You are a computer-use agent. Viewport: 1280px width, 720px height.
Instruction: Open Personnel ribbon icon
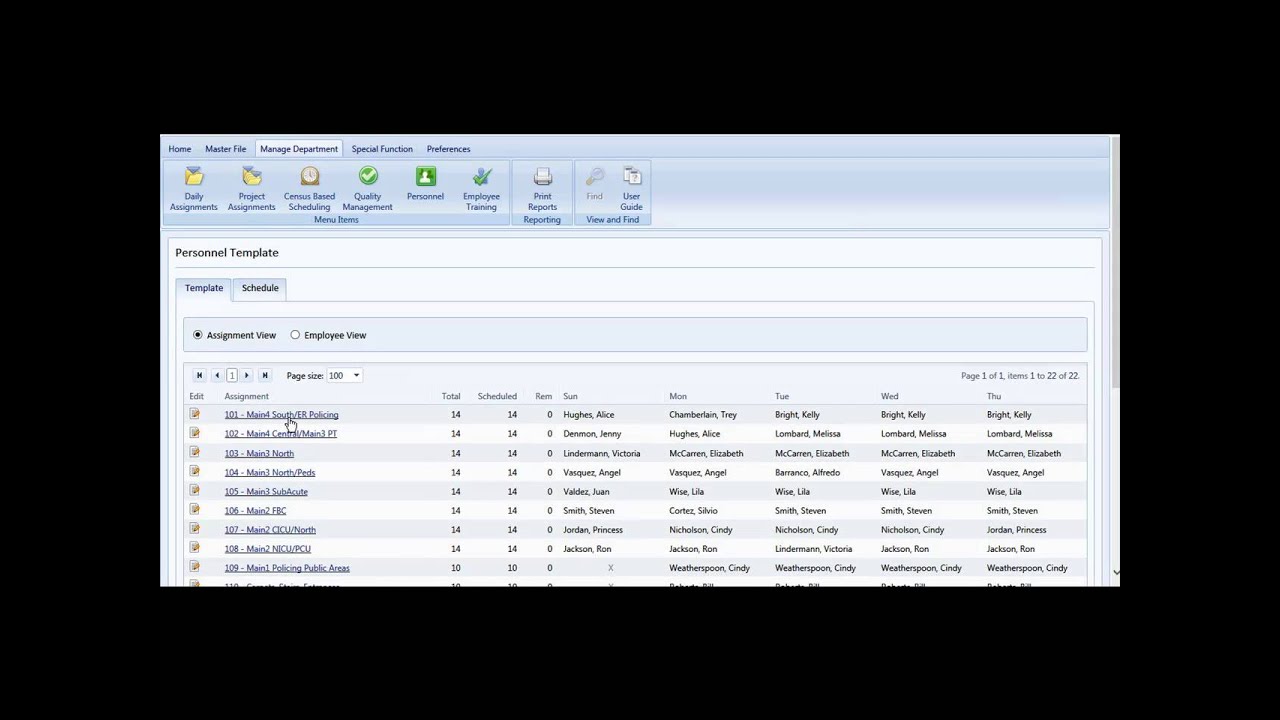coord(426,178)
